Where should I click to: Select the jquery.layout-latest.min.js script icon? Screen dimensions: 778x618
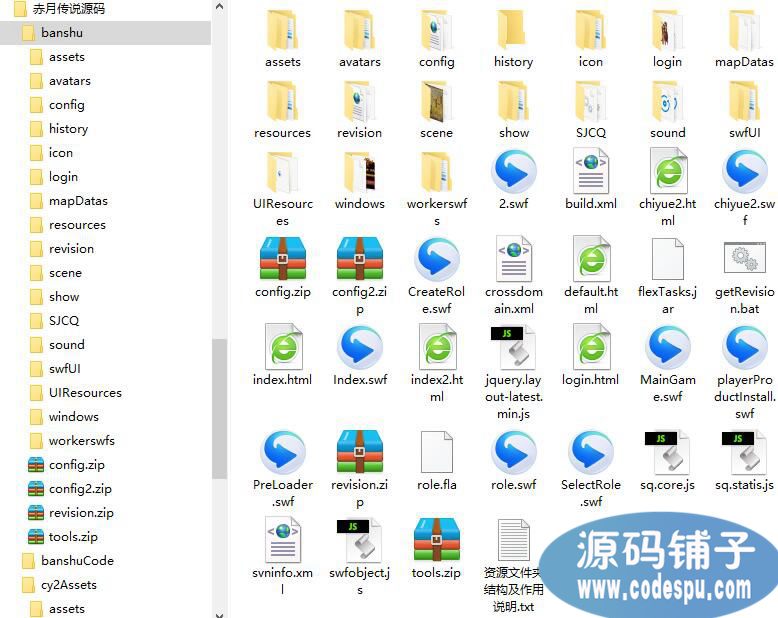click(514, 347)
